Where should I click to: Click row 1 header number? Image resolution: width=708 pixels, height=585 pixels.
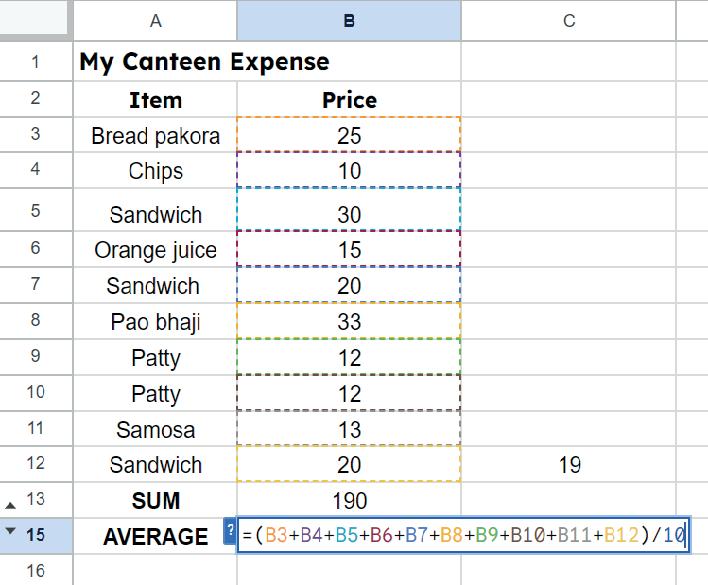click(x=36, y=62)
